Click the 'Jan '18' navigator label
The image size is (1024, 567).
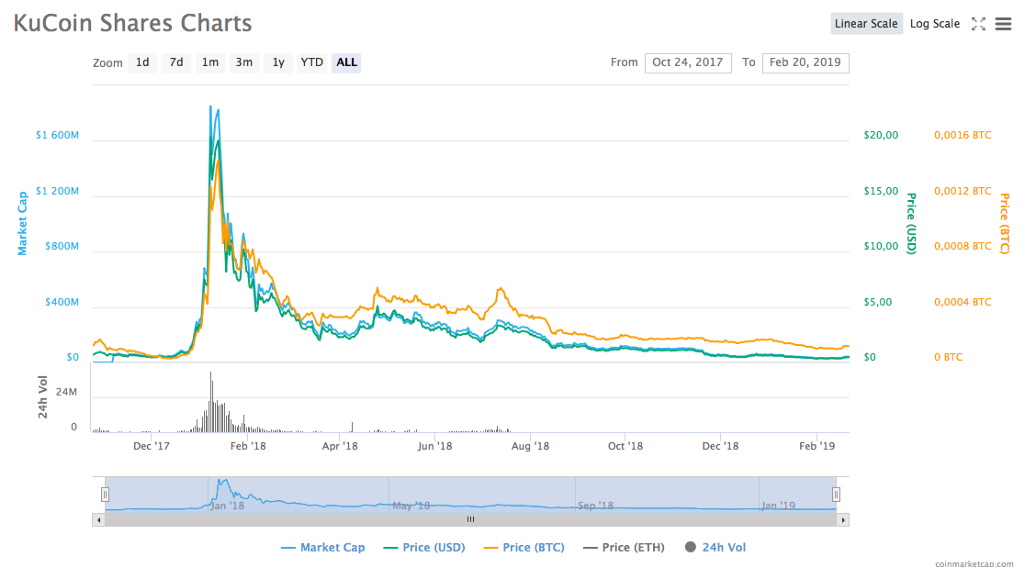[228, 506]
